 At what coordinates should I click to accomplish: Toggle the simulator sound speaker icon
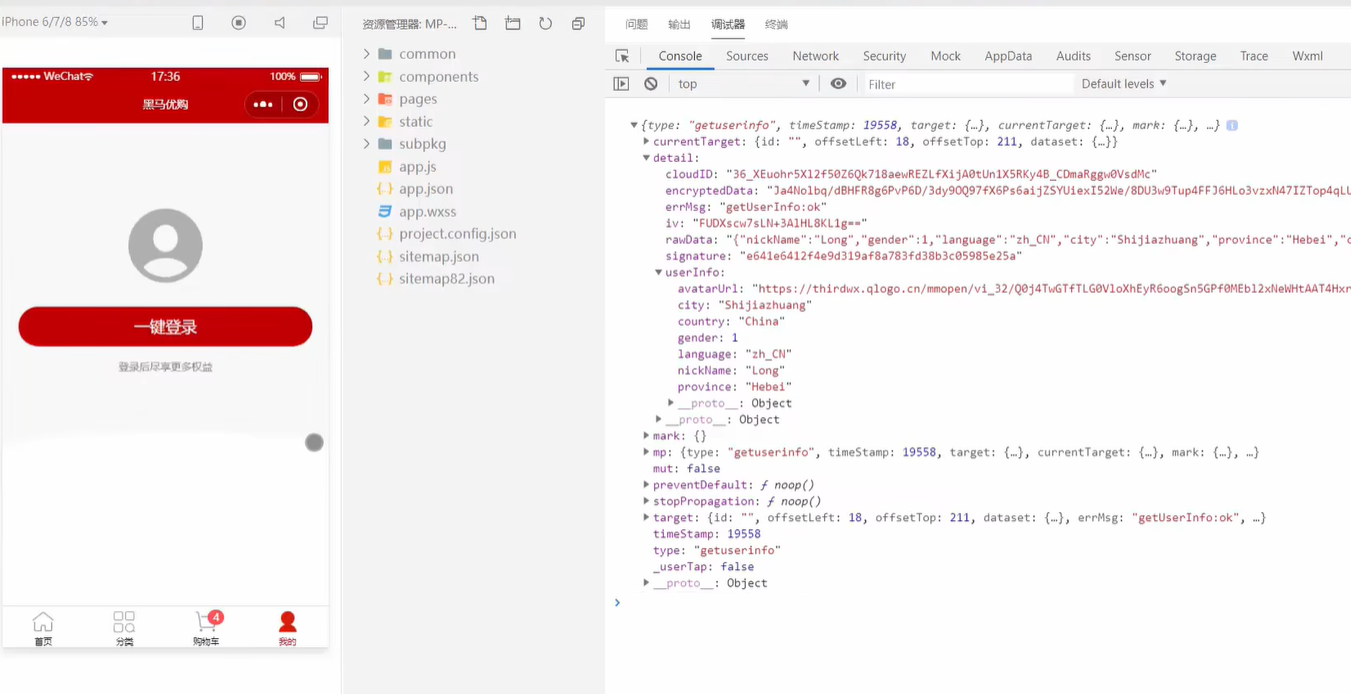click(280, 23)
